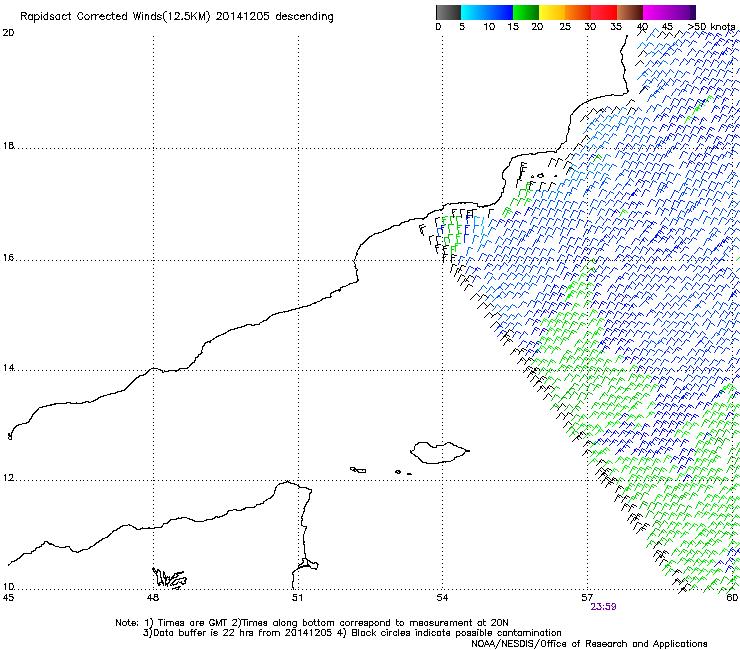Click the small island outlines near 48E 10N
This screenshot has height=650, width=740.
coord(169,578)
